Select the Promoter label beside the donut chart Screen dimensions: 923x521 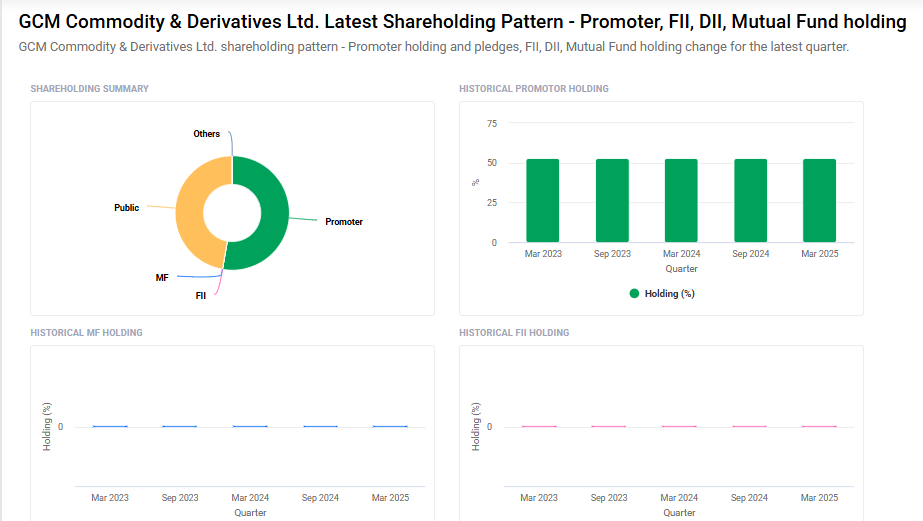[x=344, y=222]
